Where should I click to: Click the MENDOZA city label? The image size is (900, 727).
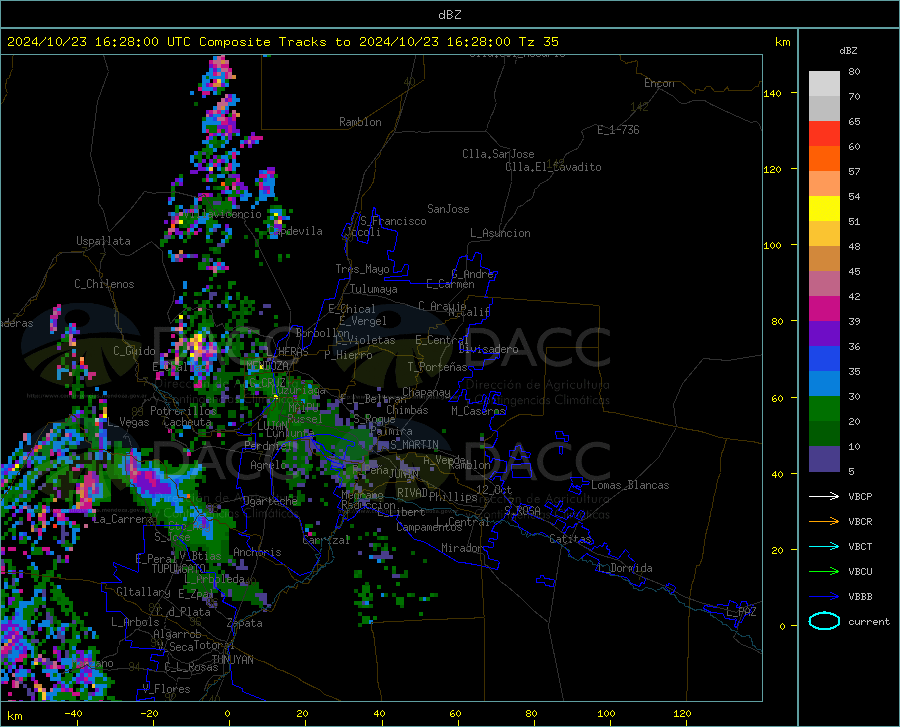click(267, 366)
